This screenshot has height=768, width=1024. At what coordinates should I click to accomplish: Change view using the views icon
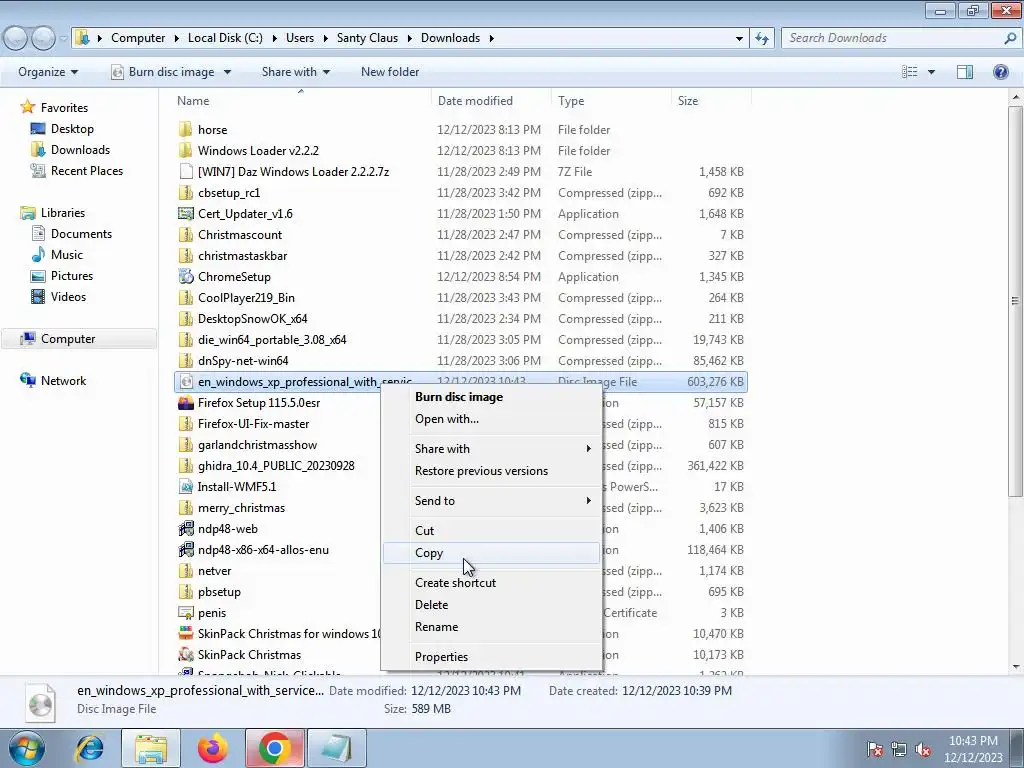[x=910, y=72]
